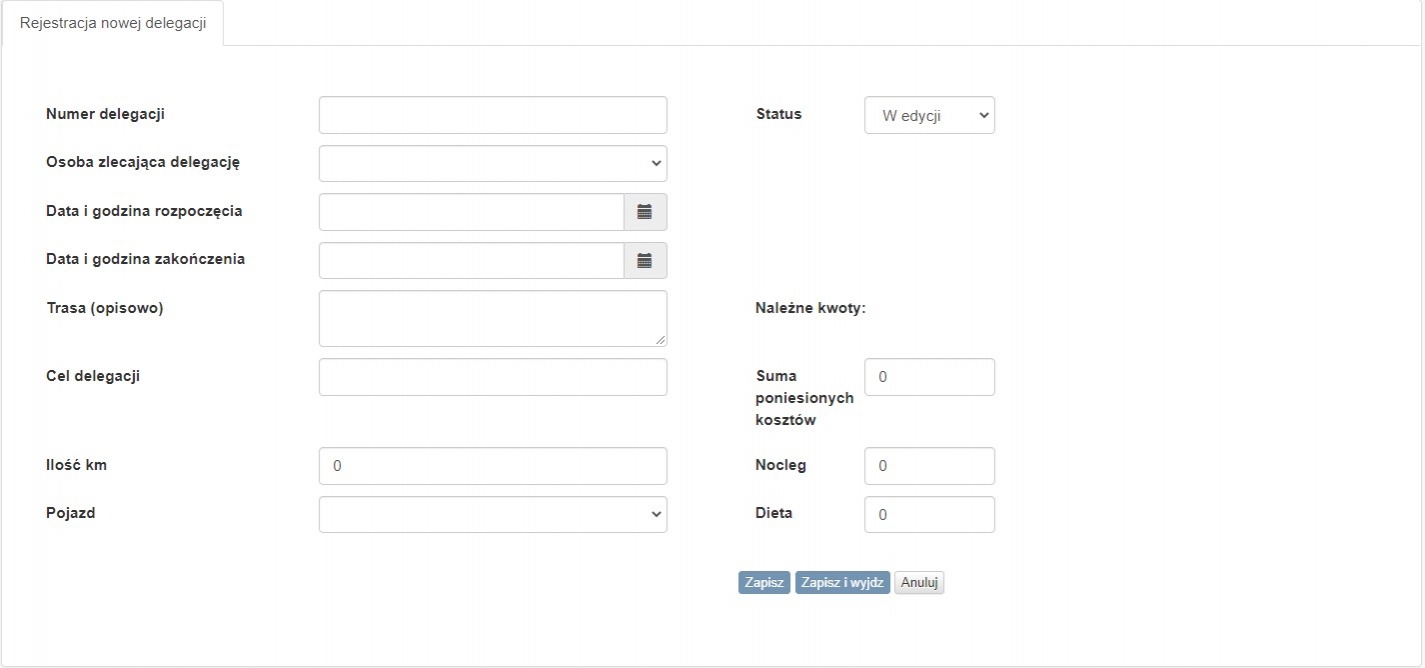Image resolution: width=1425 pixels, height=668 pixels.
Task: Click the Należne kwoty heading label
Action: click(x=810, y=308)
